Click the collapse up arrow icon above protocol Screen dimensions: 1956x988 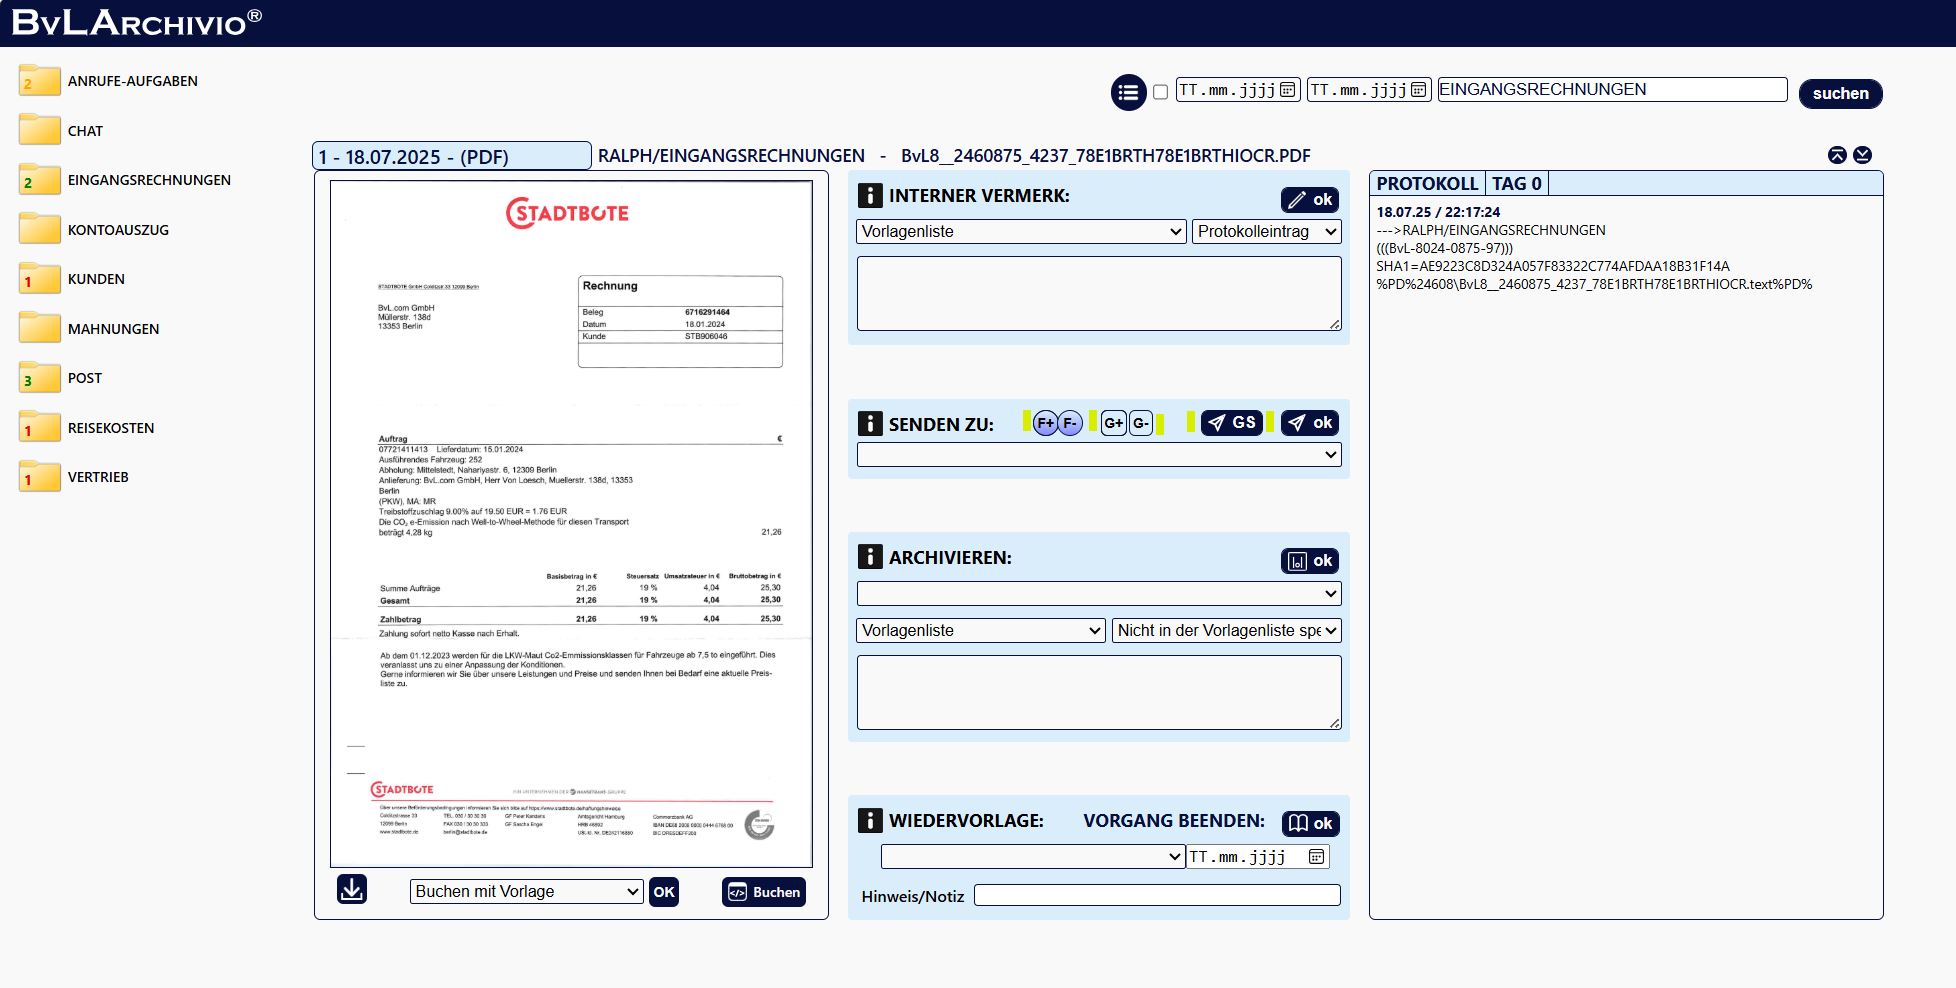tap(1837, 155)
